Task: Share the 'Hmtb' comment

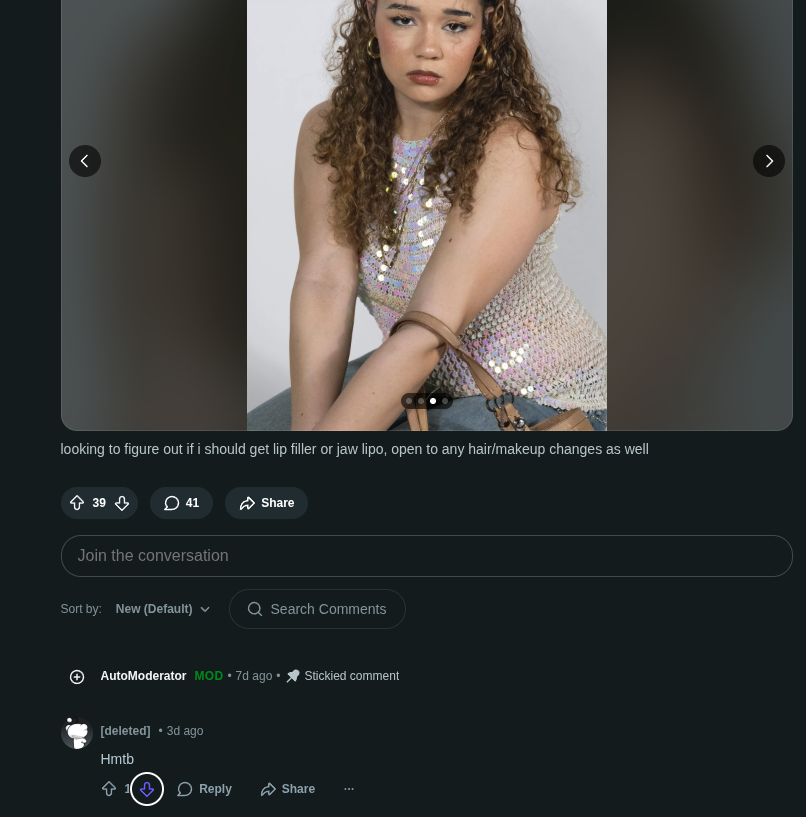Action: [287, 789]
